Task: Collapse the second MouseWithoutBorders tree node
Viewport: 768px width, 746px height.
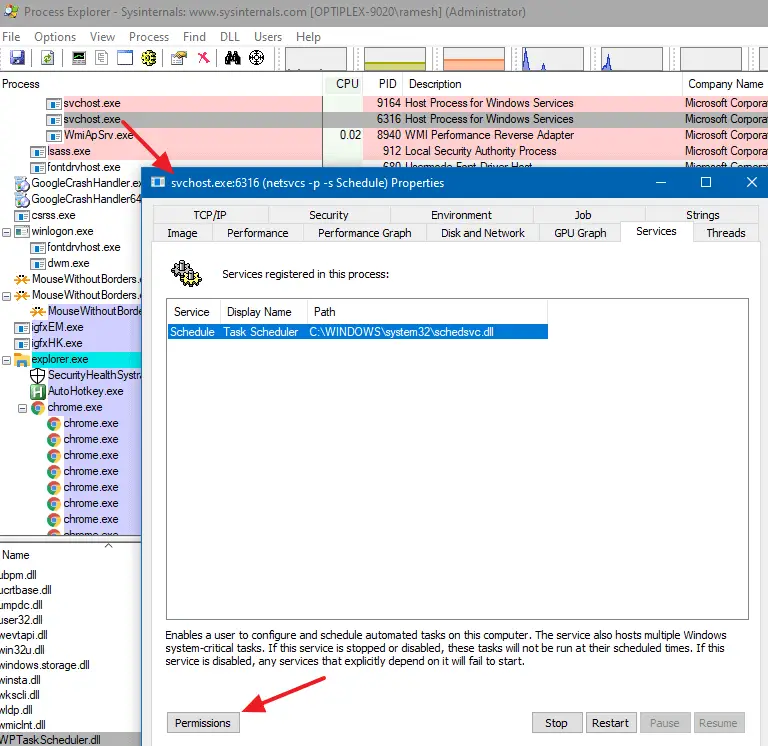Action: pyautogui.click(x=6, y=296)
